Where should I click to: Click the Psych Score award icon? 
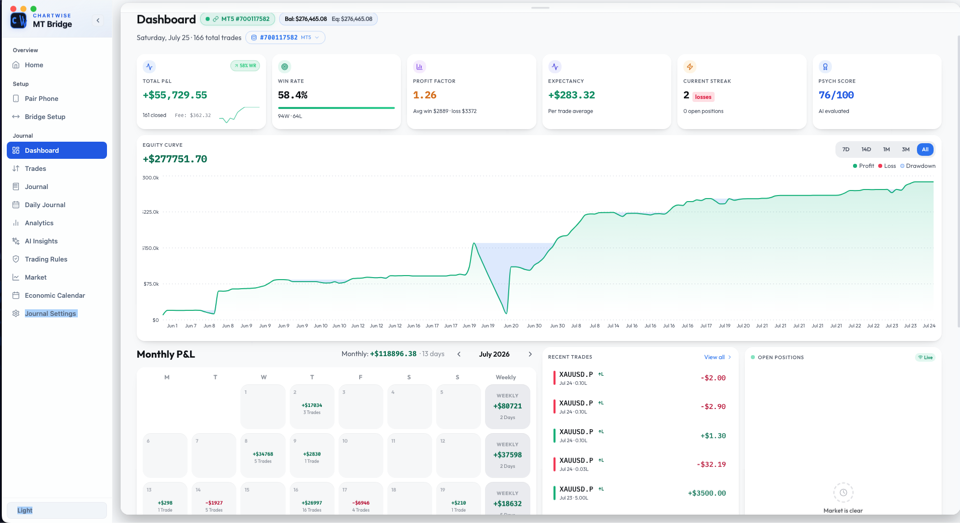click(825, 66)
